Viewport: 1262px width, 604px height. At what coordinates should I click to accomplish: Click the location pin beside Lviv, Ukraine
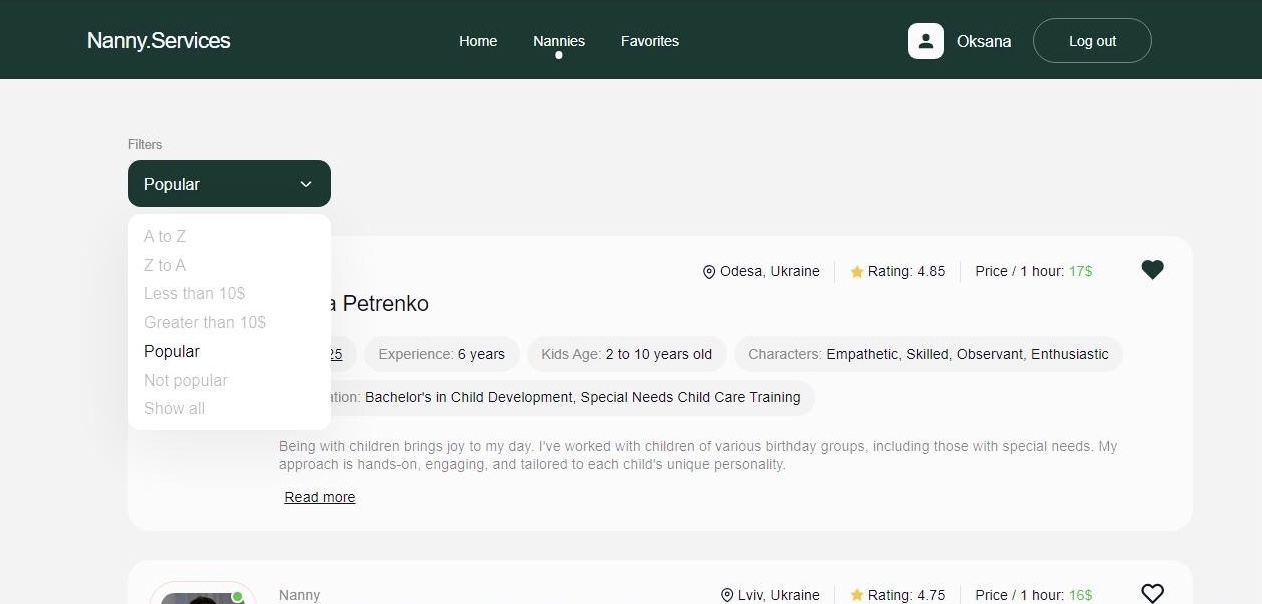[727, 595]
